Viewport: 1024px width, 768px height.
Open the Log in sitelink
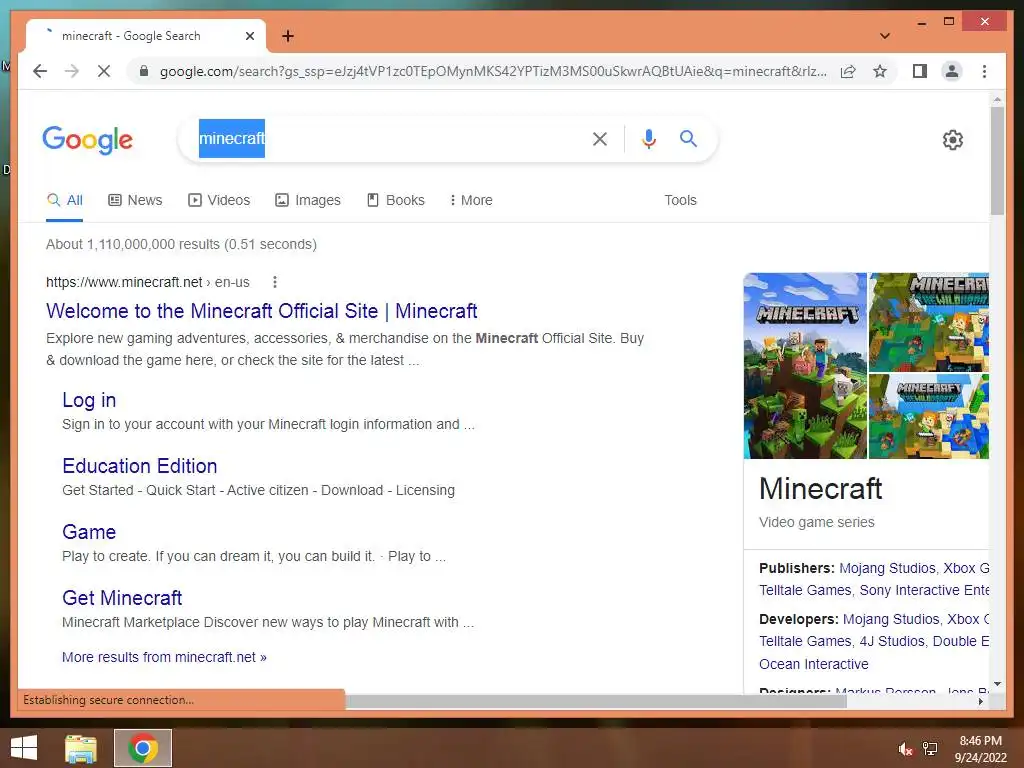point(89,400)
